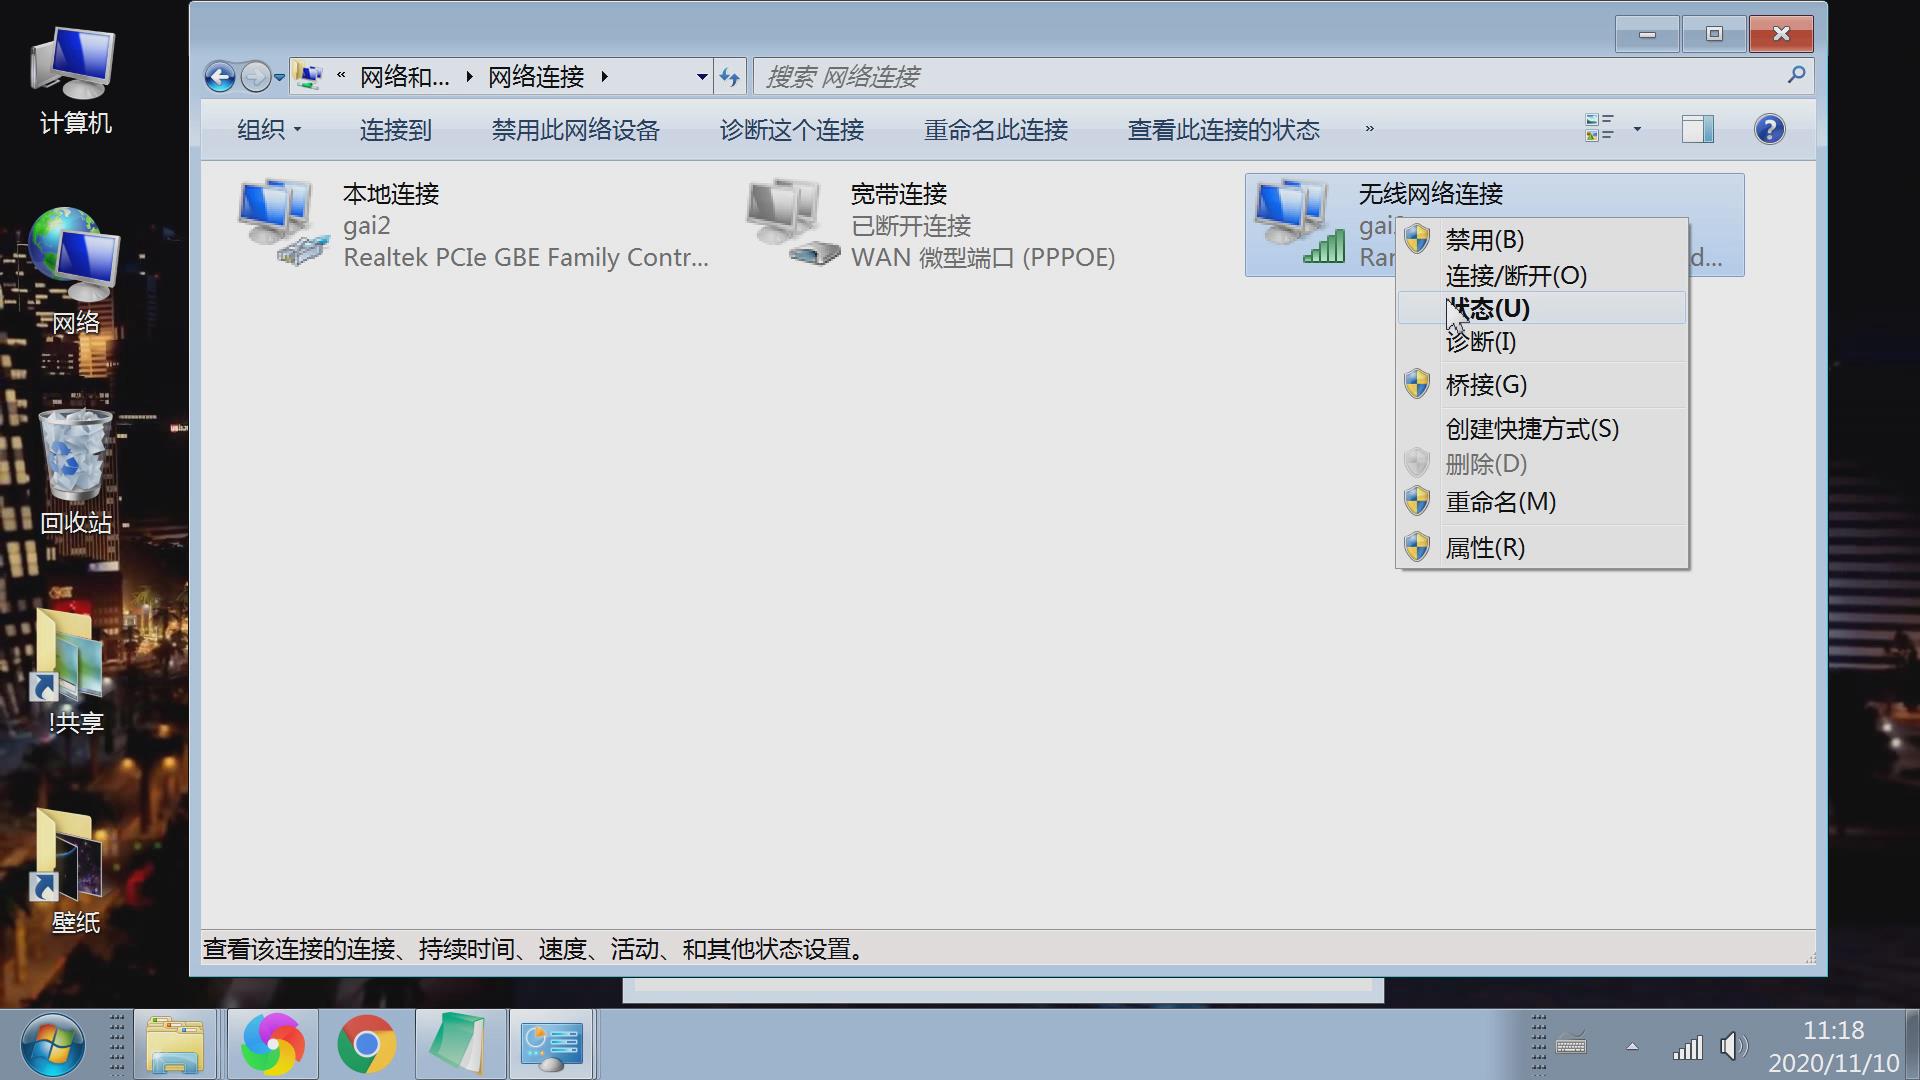Click the volume speaker icon in tray
This screenshot has height=1080, width=1920.
click(x=1733, y=1048)
